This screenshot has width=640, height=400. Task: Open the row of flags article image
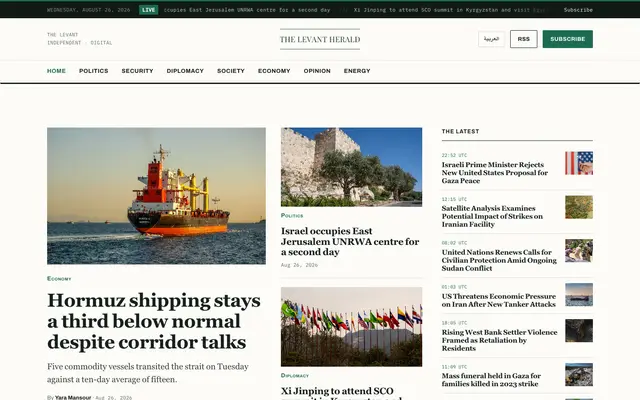click(x=351, y=327)
